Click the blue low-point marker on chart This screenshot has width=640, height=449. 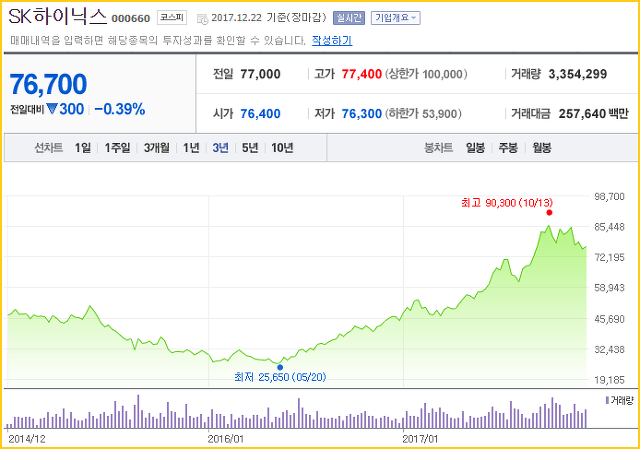[280, 367]
